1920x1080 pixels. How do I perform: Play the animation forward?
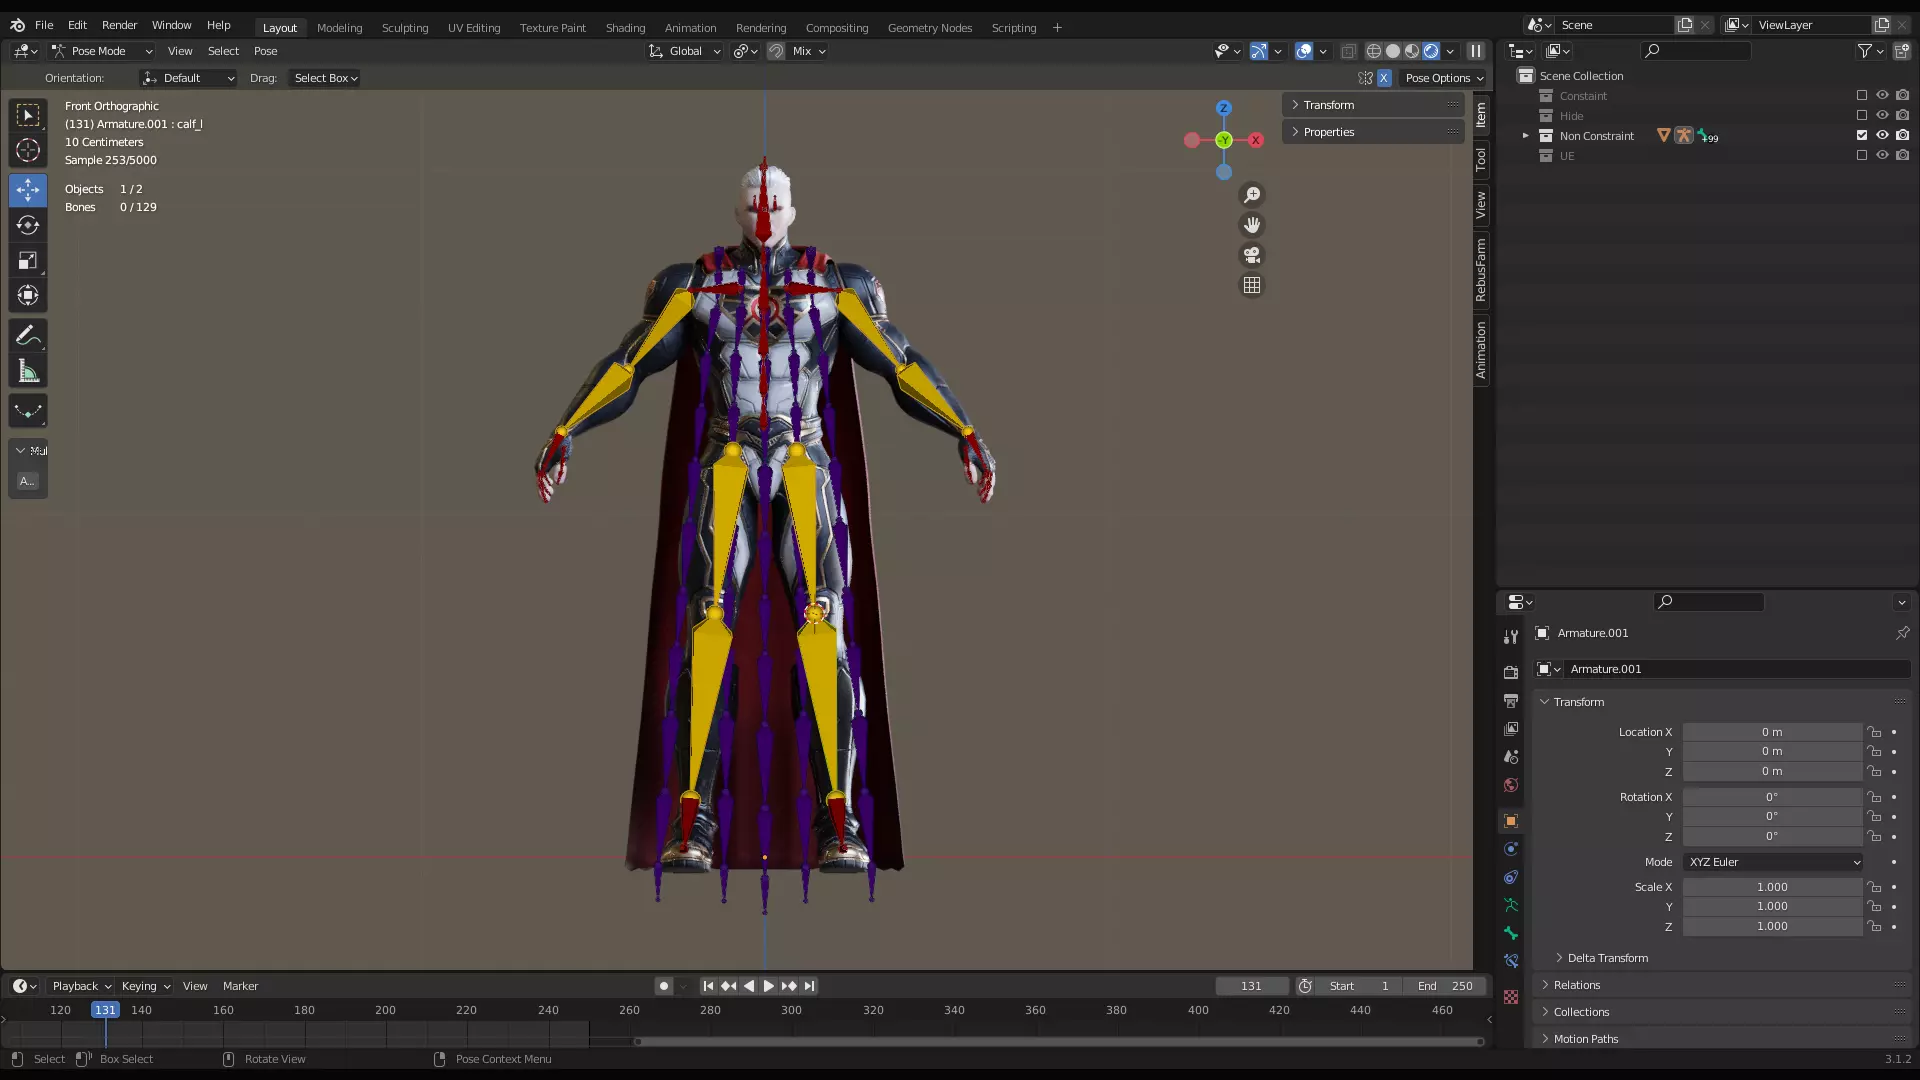[768, 986]
